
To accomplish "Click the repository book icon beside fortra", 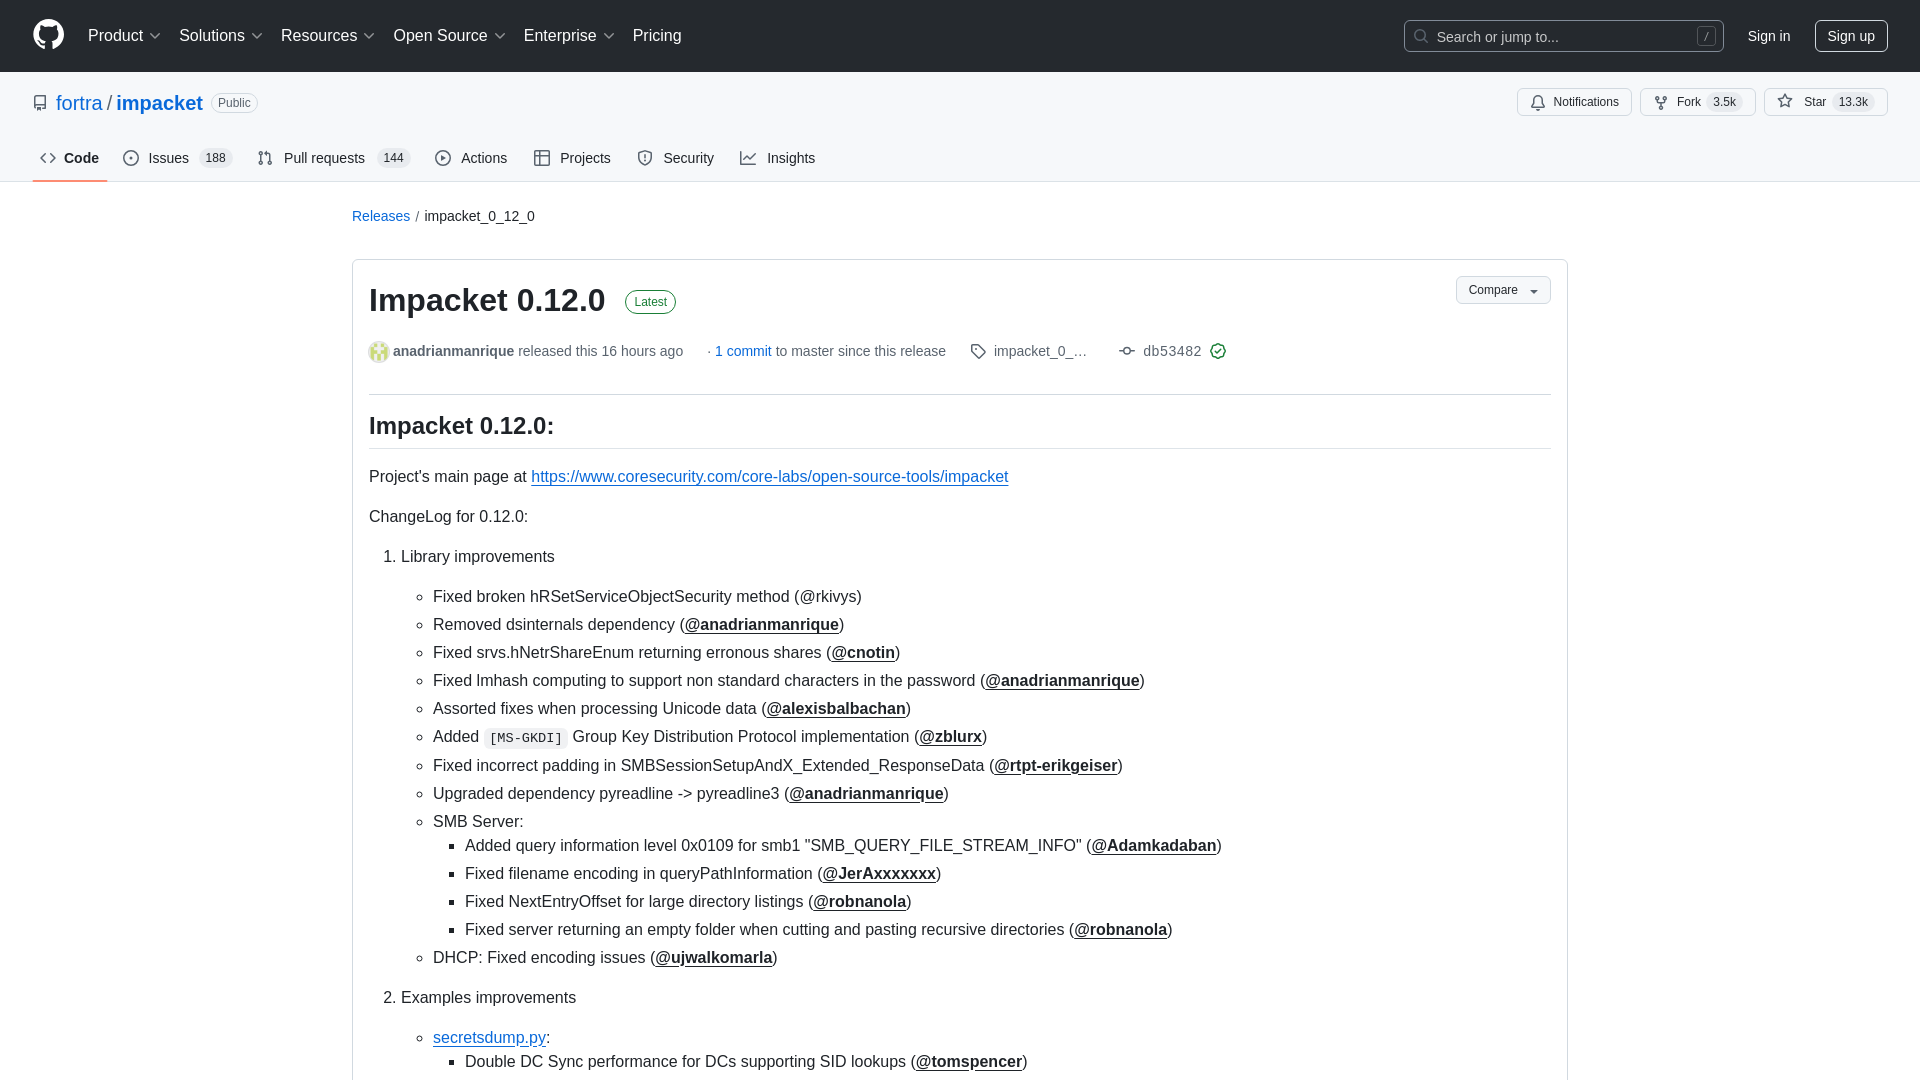I will point(40,103).
